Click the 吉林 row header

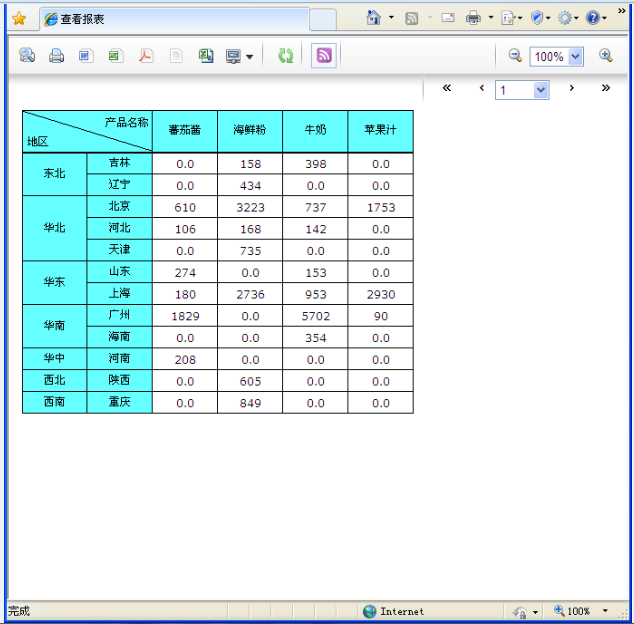pyautogui.click(x=119, y=163)
